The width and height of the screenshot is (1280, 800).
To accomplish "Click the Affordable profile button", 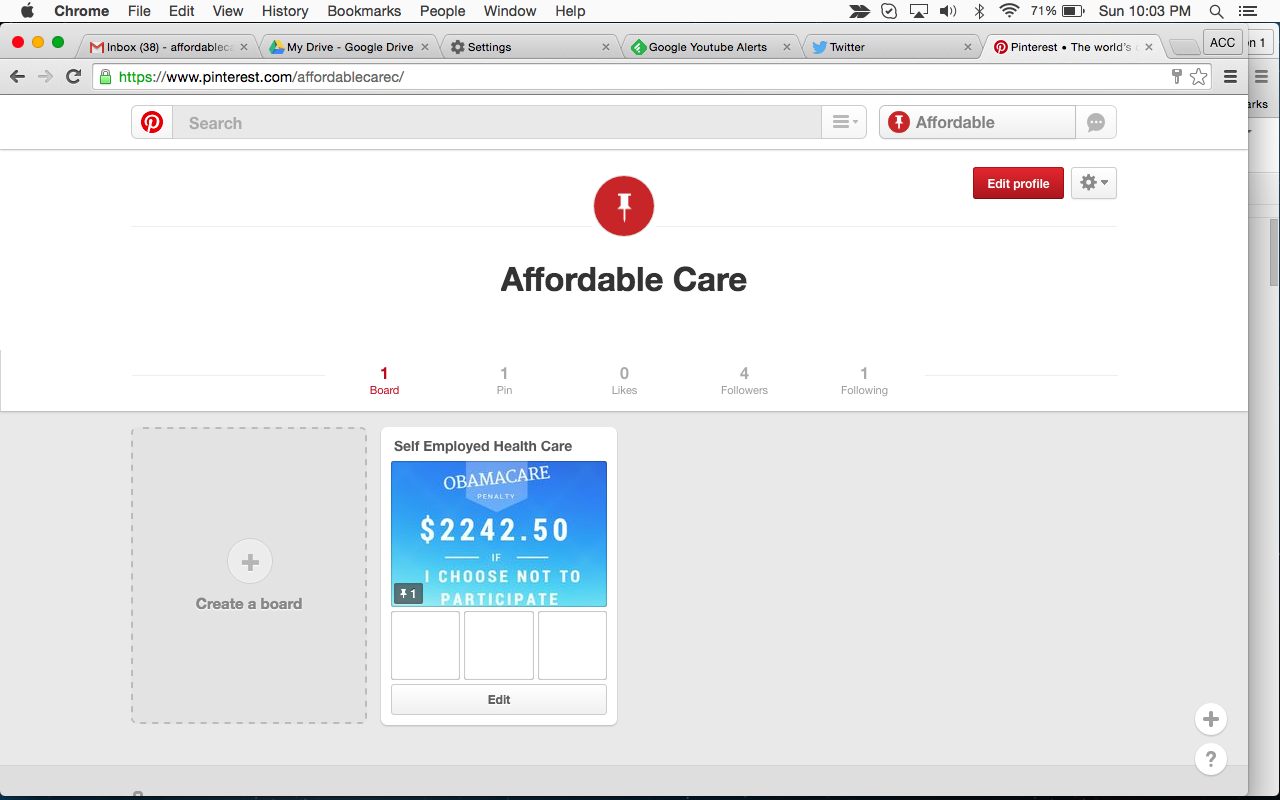I will pyautogui.click(x=978, y=123).
